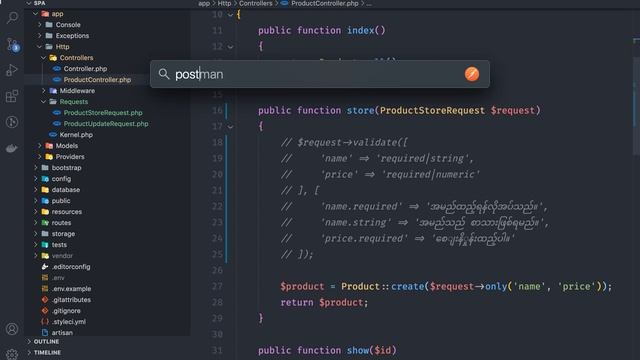Collapse the Requests folder
640x360 pixels.
[44, 102]
